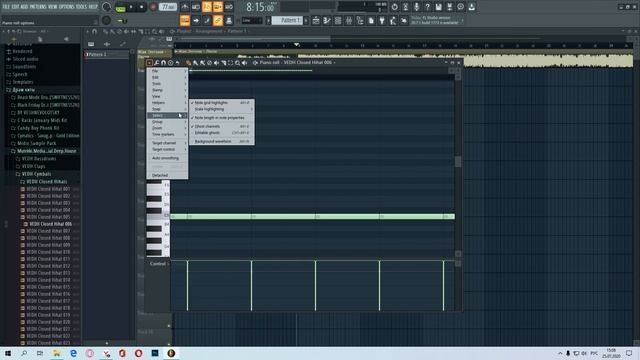This screenshot has width=640, height=360.
Task: Open the Line snap selector dropdown
Action: click(252, 20)
